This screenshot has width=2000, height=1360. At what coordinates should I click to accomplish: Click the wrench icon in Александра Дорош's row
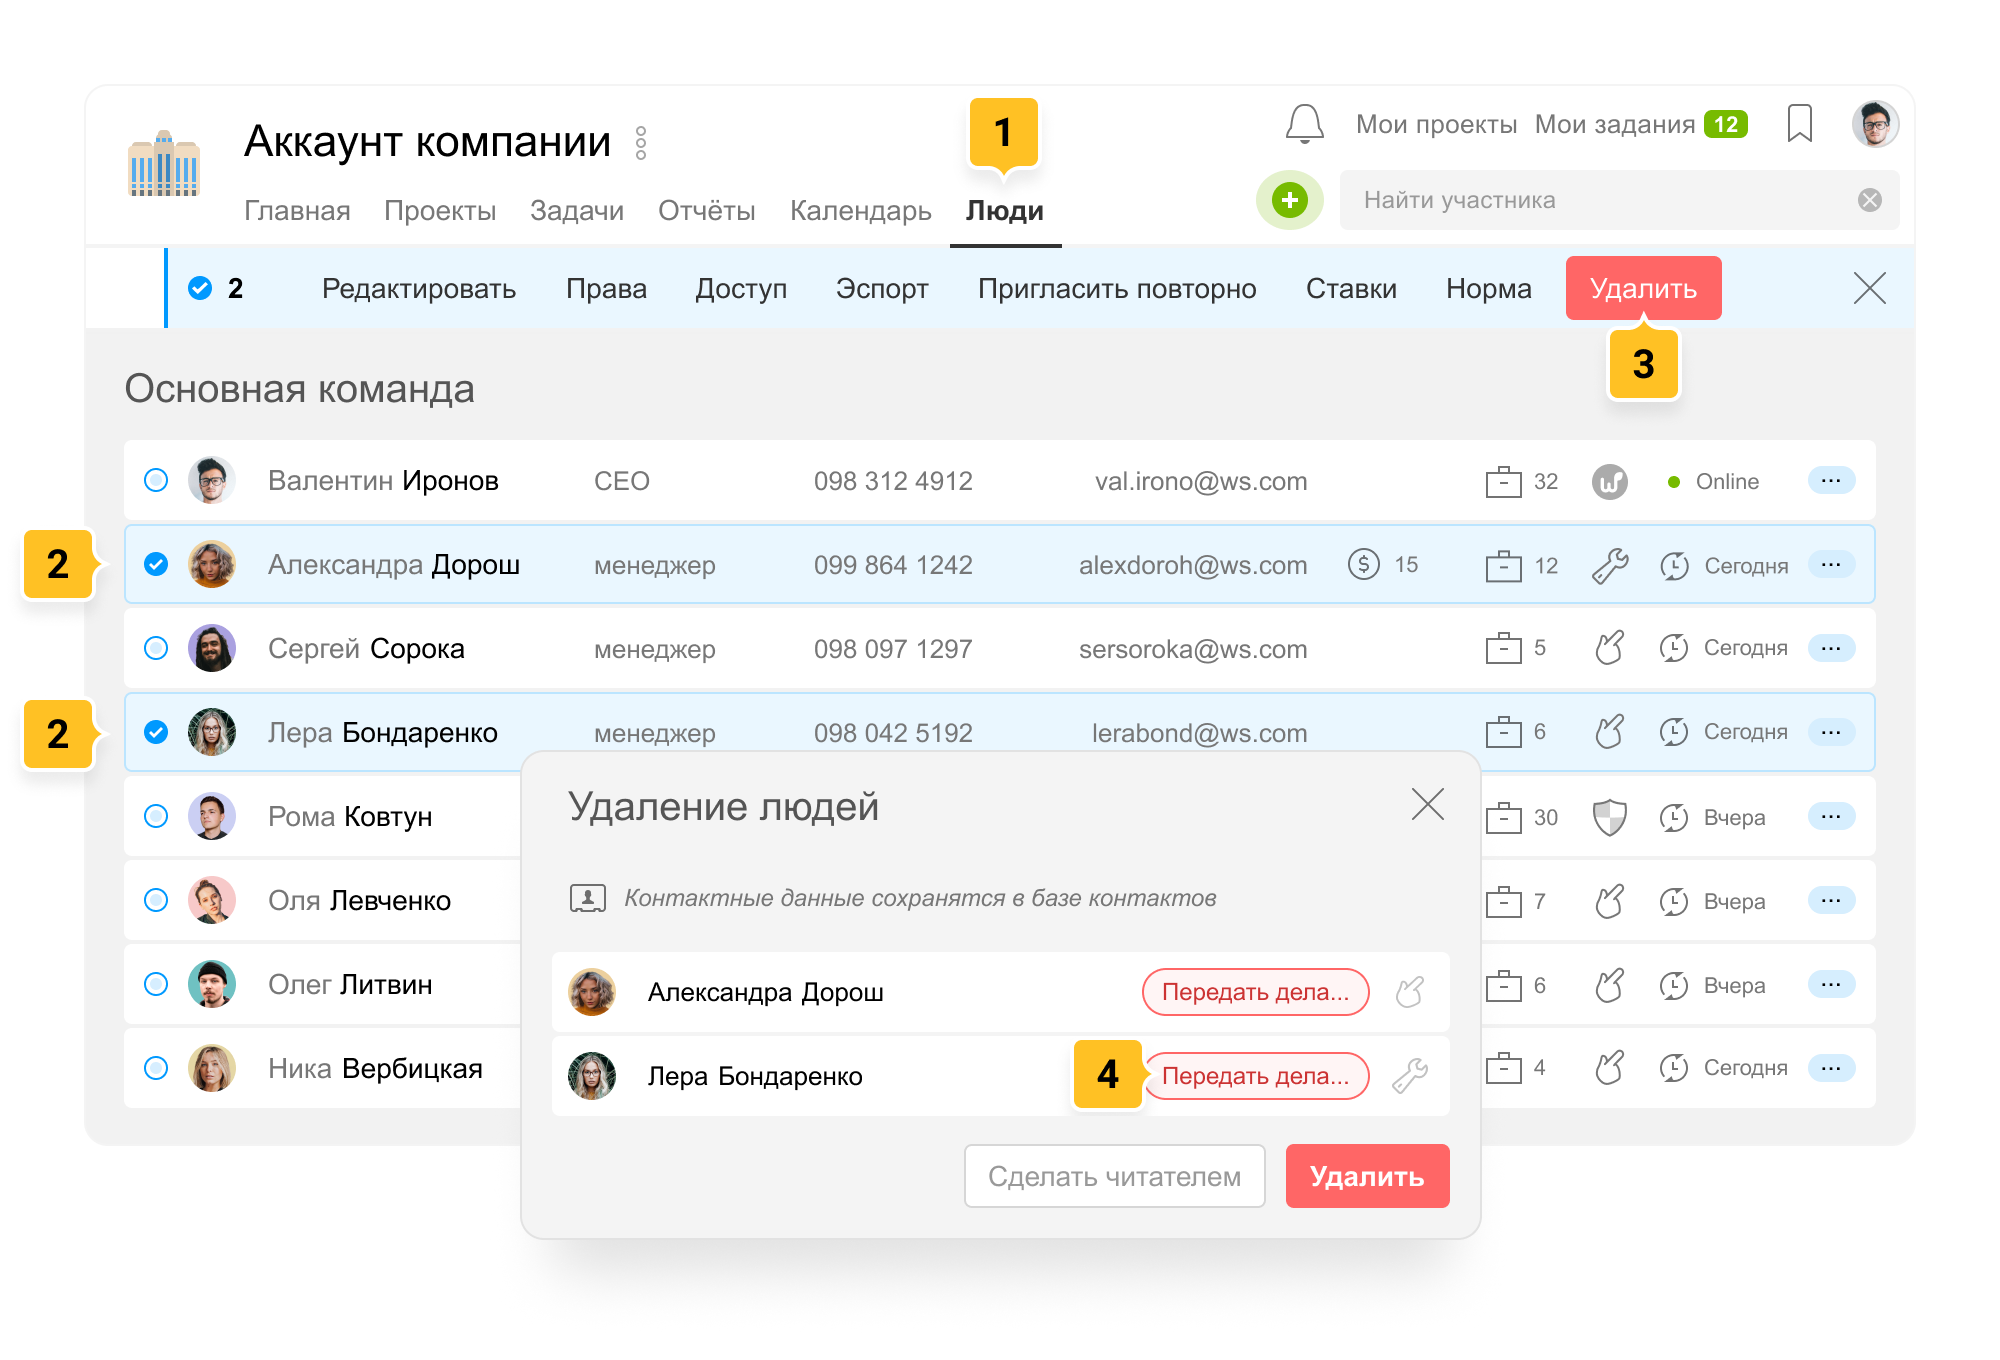coord(1609,565)
